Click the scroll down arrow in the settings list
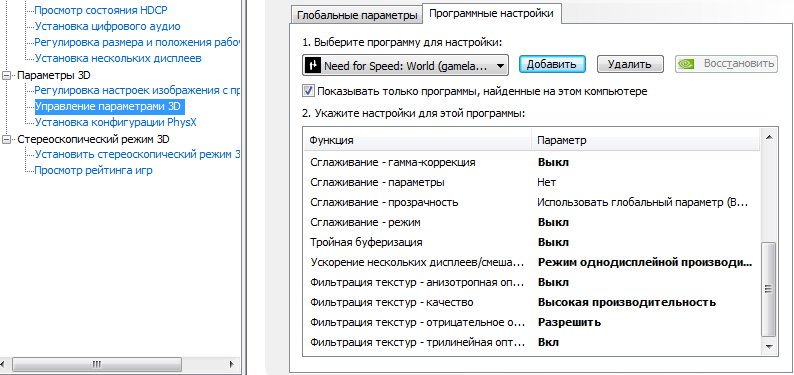 tap(769, 347)
